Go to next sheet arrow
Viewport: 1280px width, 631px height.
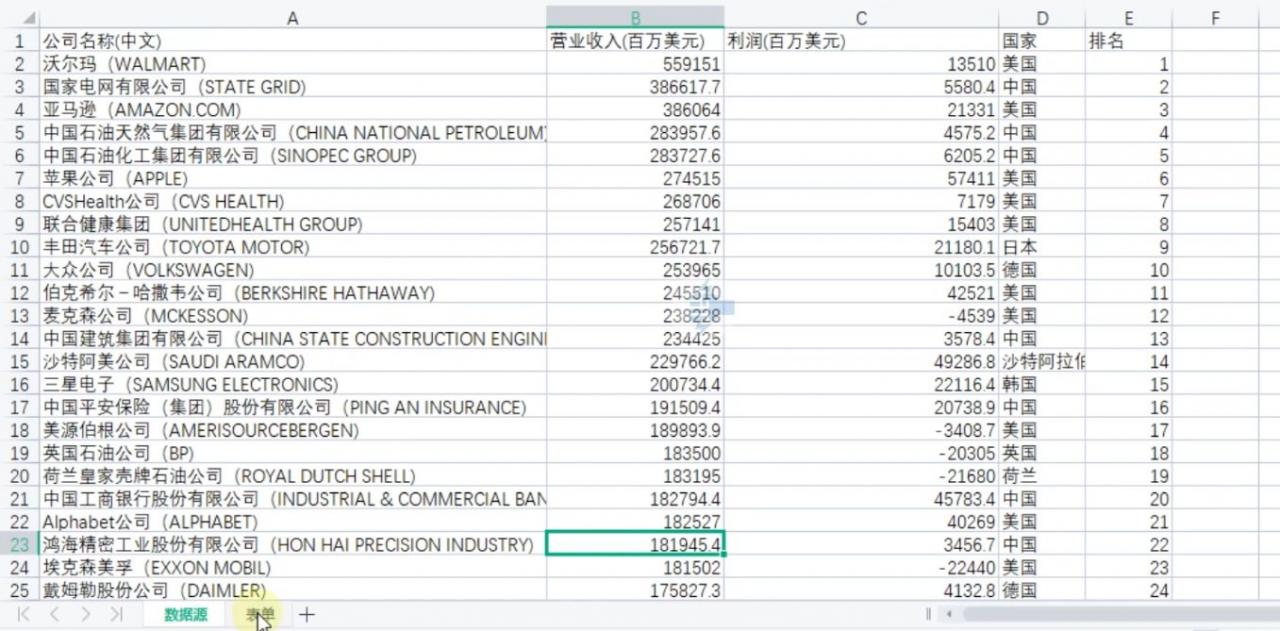86,614
